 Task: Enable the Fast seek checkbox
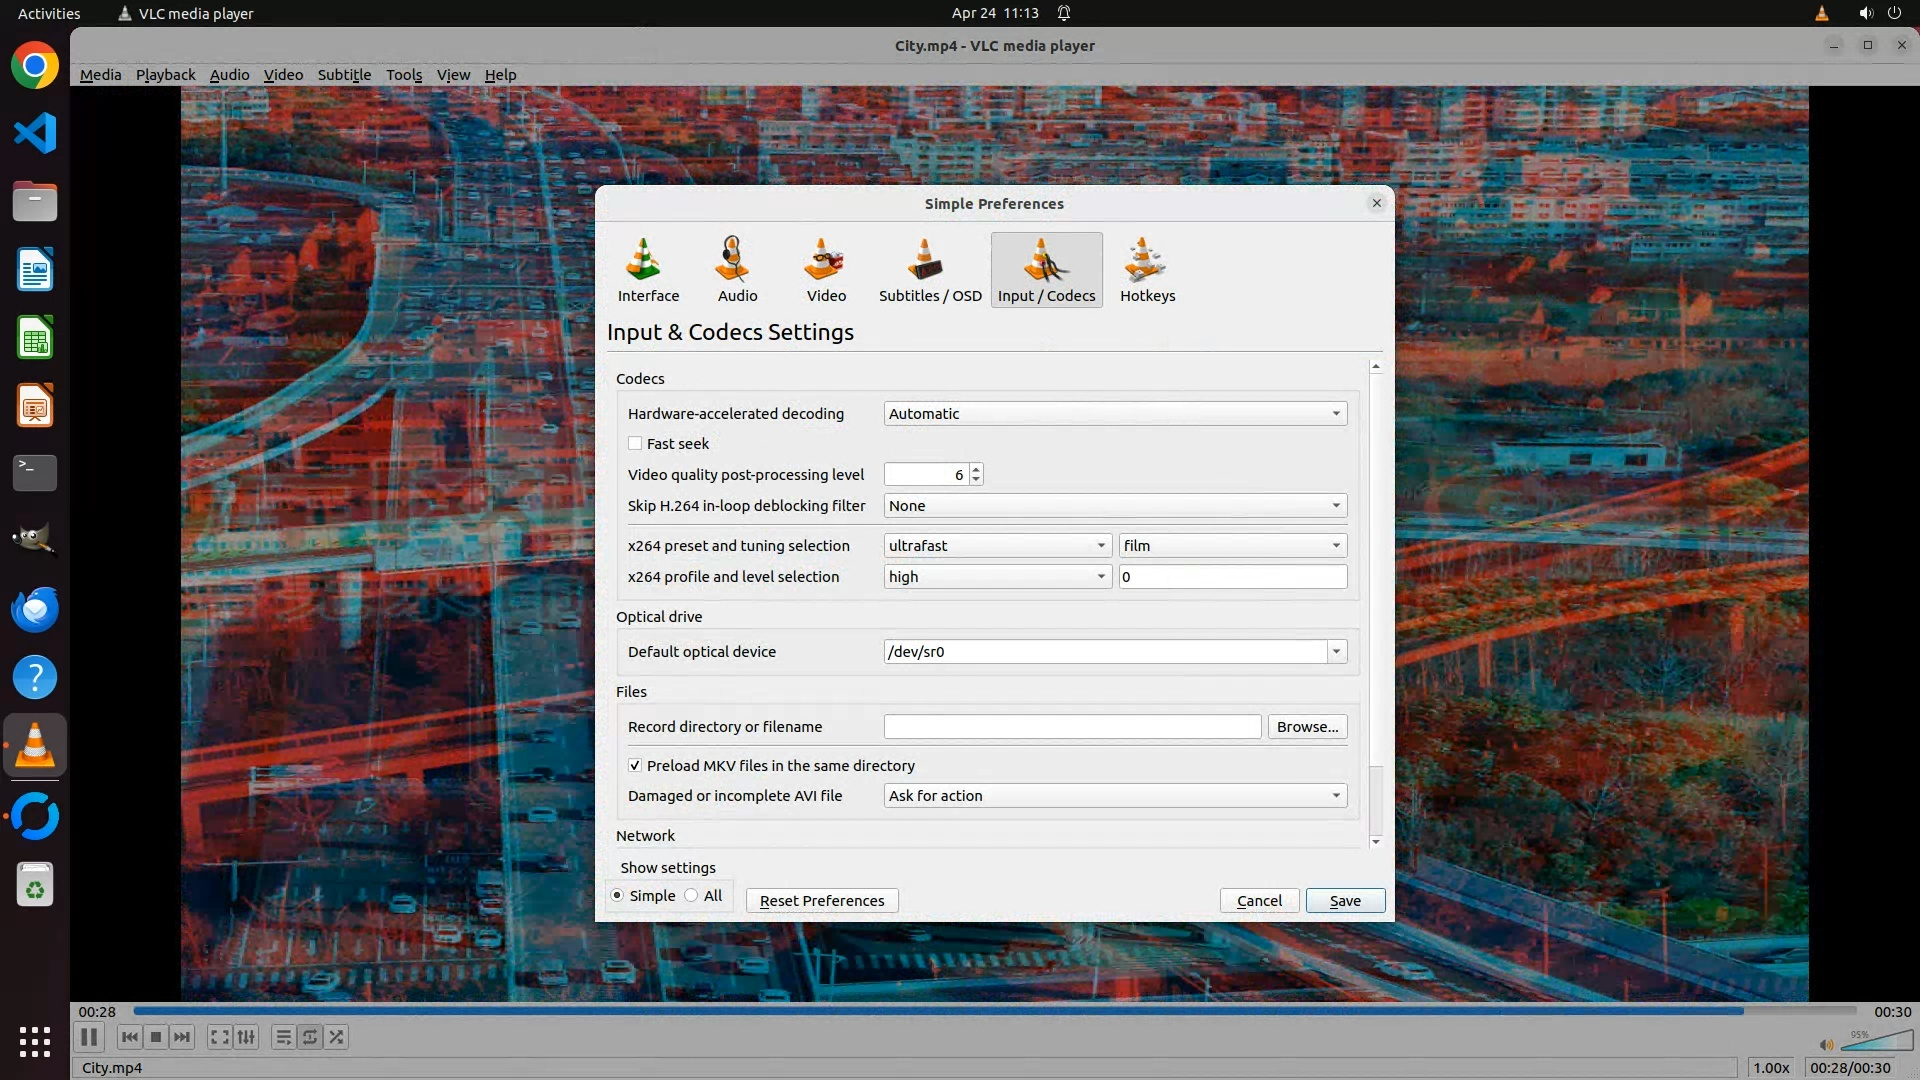pyautogui.click(x=635, y=443)
